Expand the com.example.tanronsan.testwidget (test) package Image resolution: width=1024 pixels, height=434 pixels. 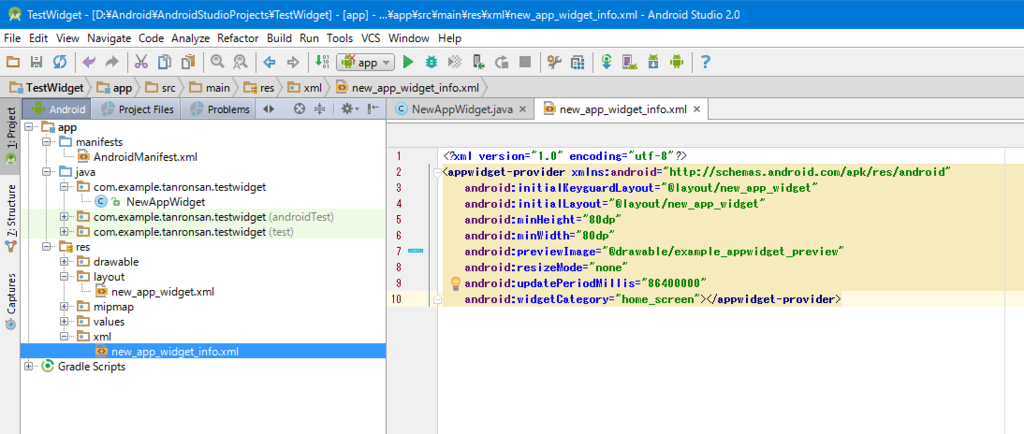click(64, 232)
